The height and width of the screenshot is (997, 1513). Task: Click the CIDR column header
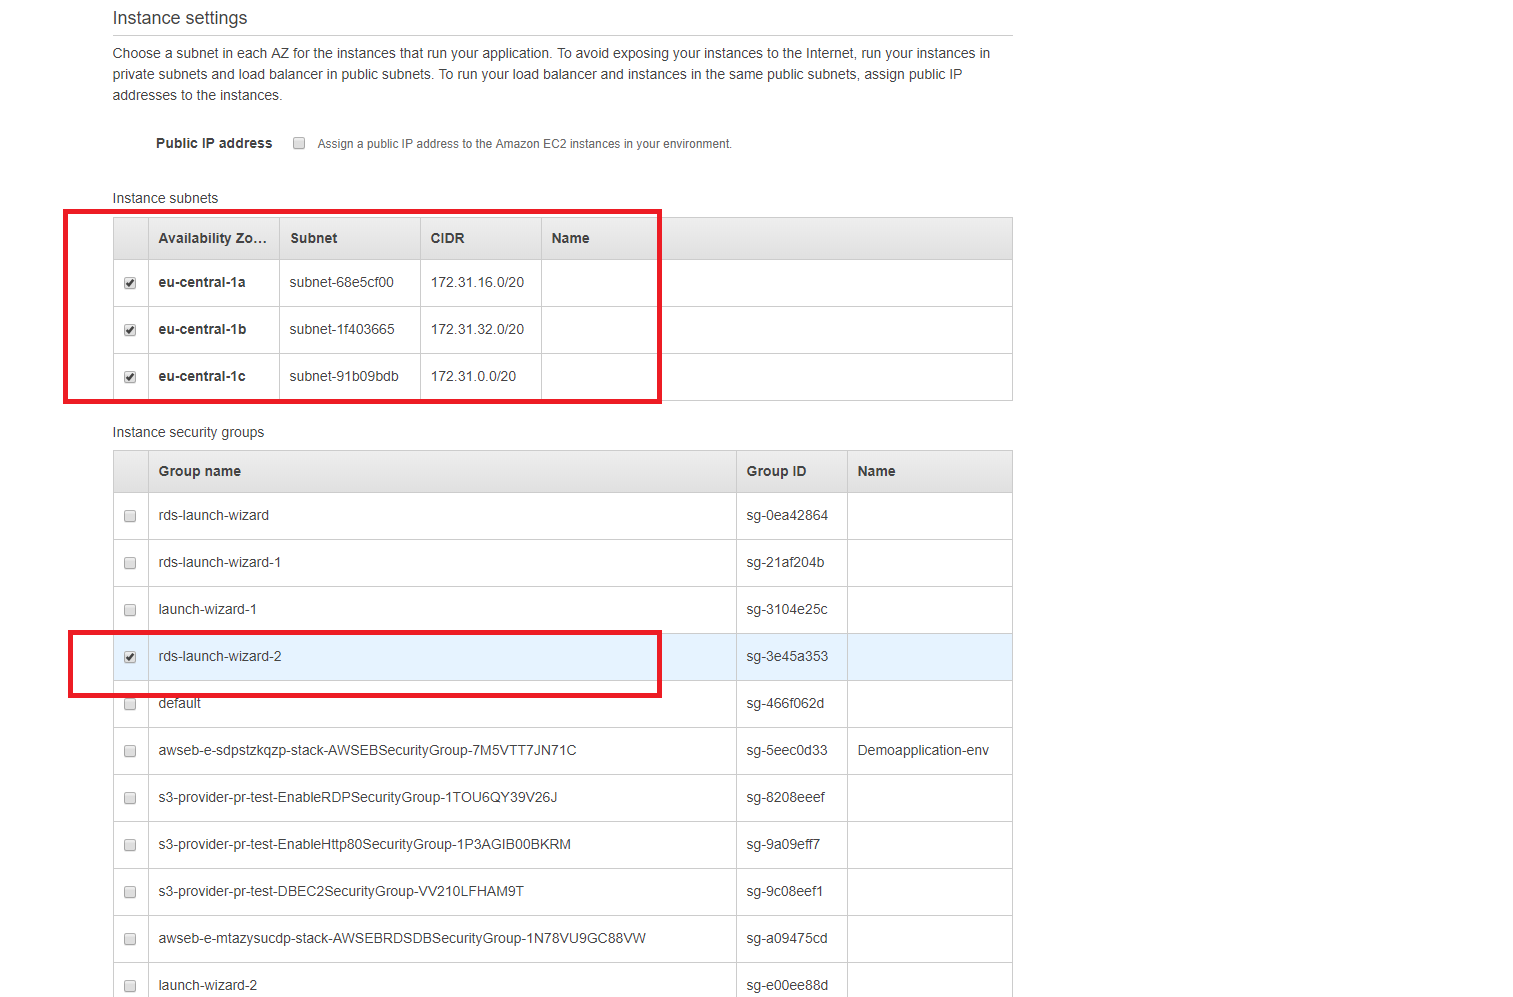[447, 238]
